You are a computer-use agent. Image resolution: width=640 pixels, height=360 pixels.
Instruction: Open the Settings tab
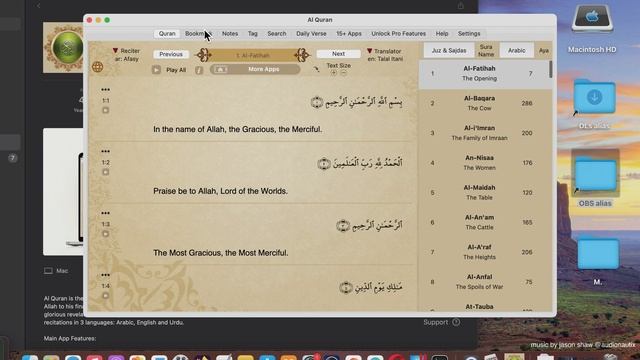coord(469,33)
